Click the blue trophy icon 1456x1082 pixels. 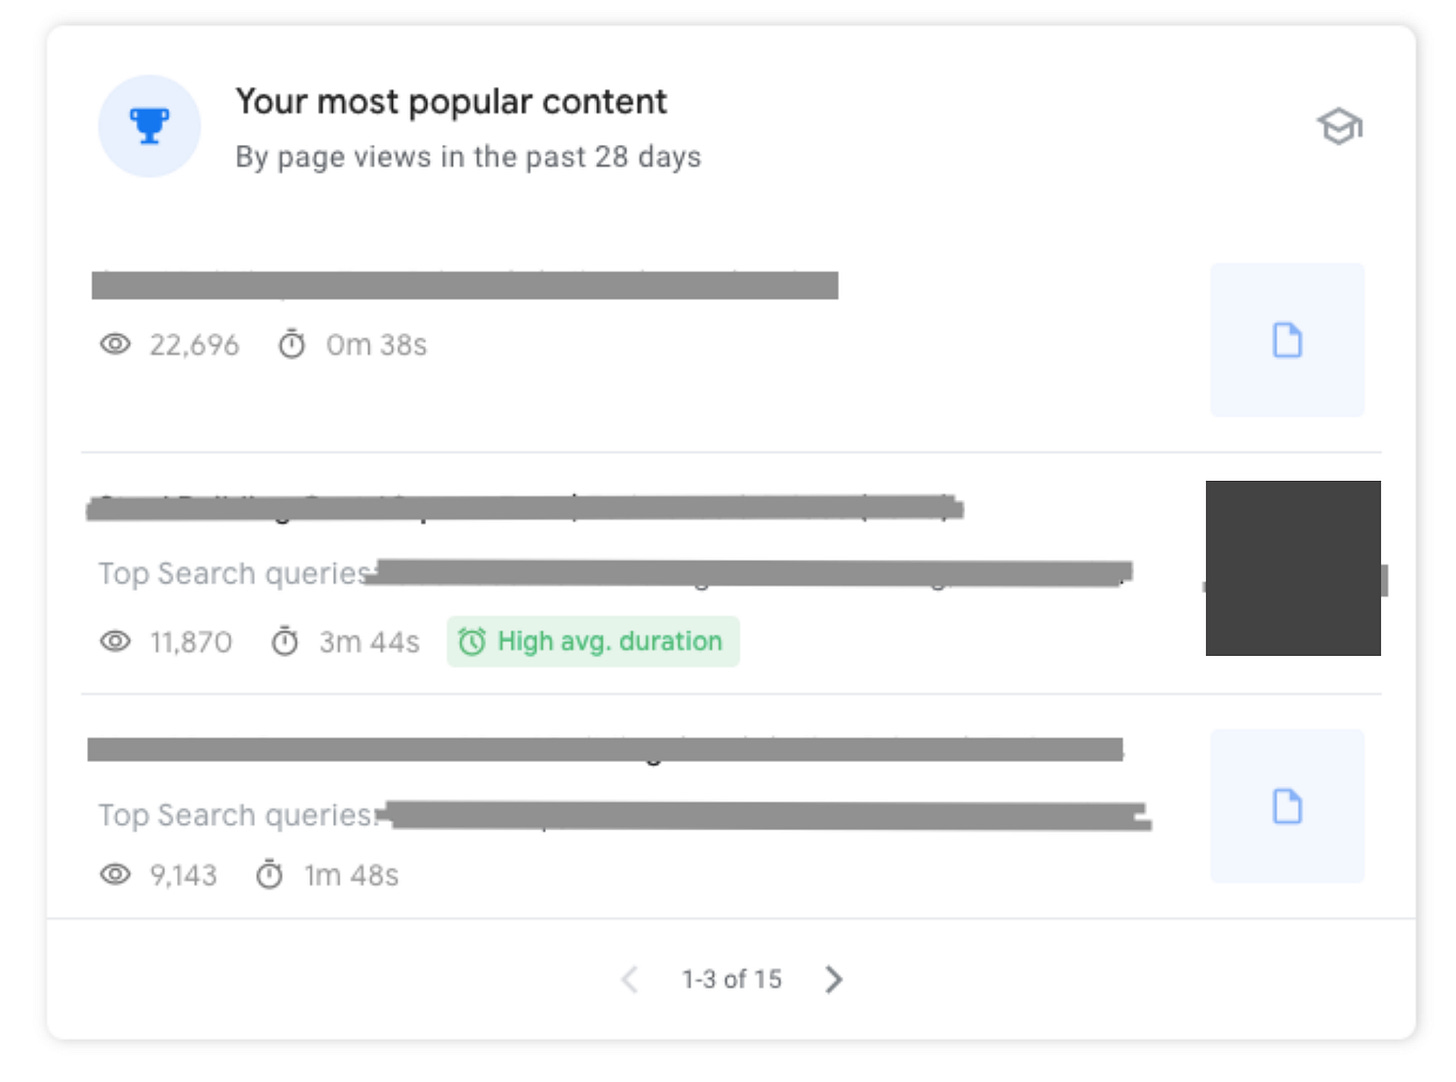[x=149, y=126]
